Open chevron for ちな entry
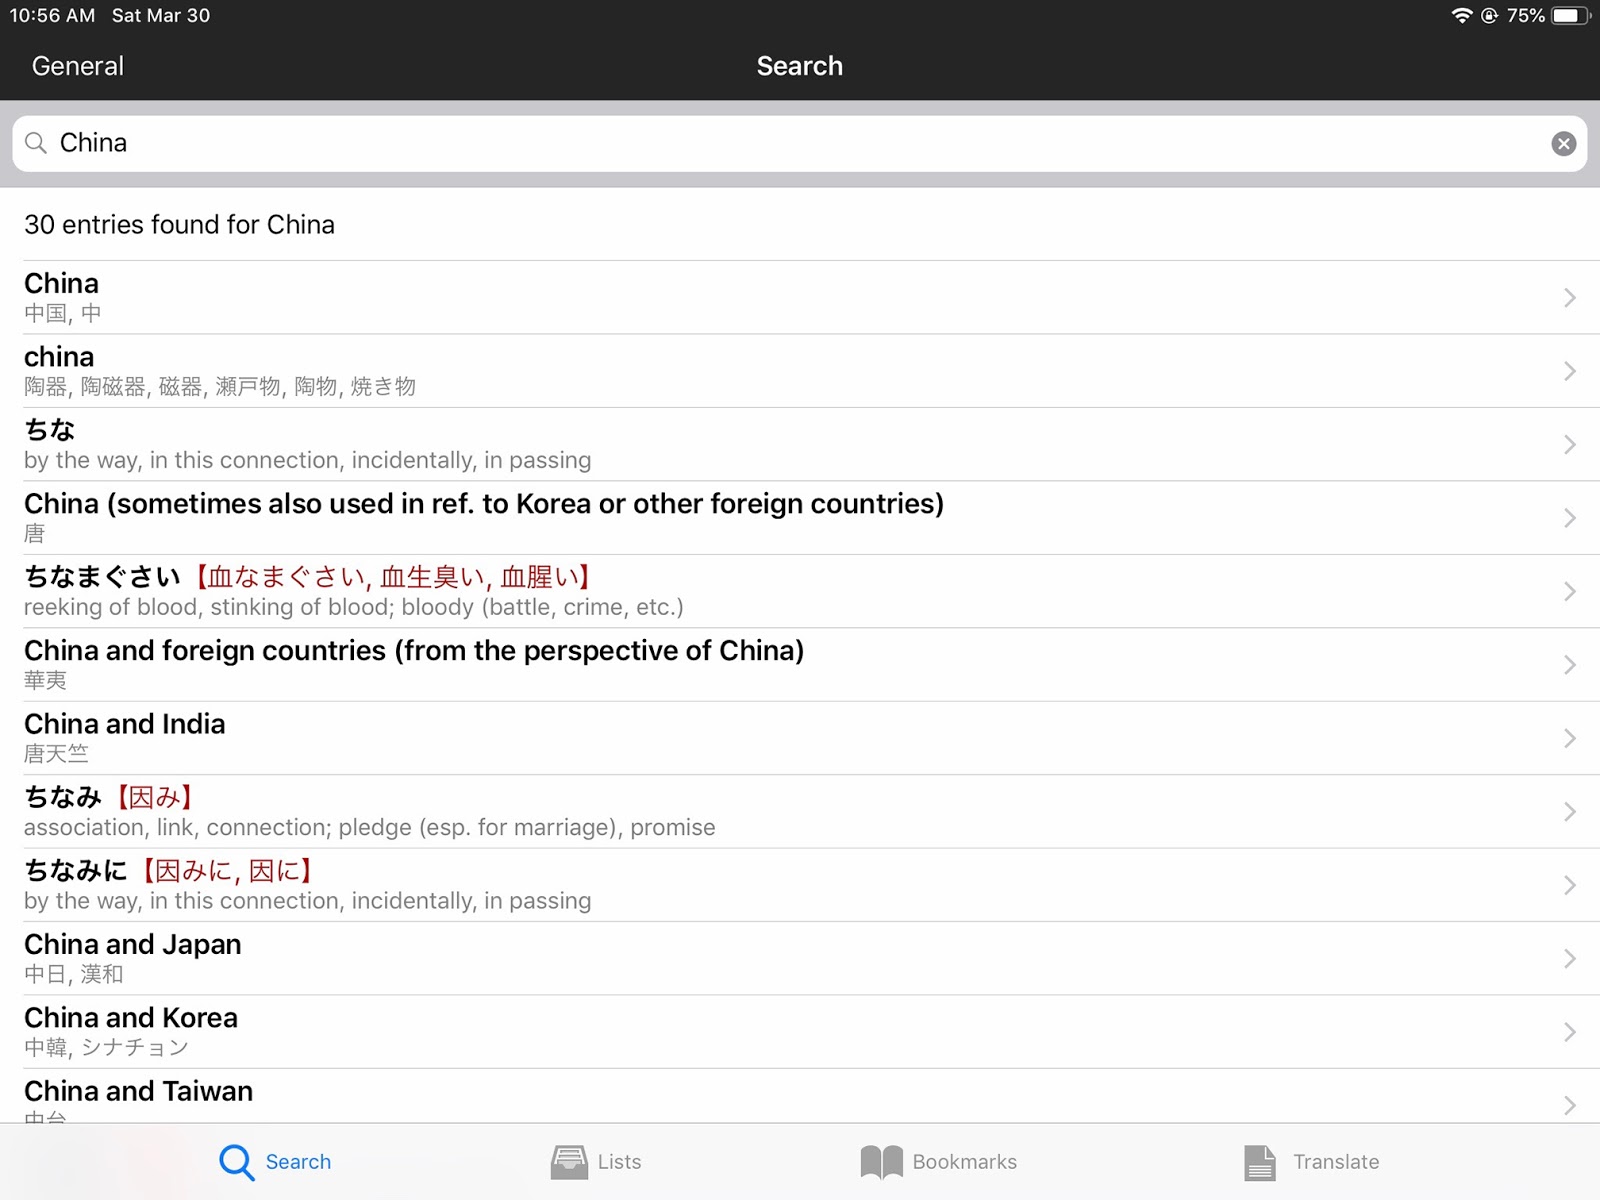Viewport: 1600px width, 1200px height. (x=1569, y=445)
